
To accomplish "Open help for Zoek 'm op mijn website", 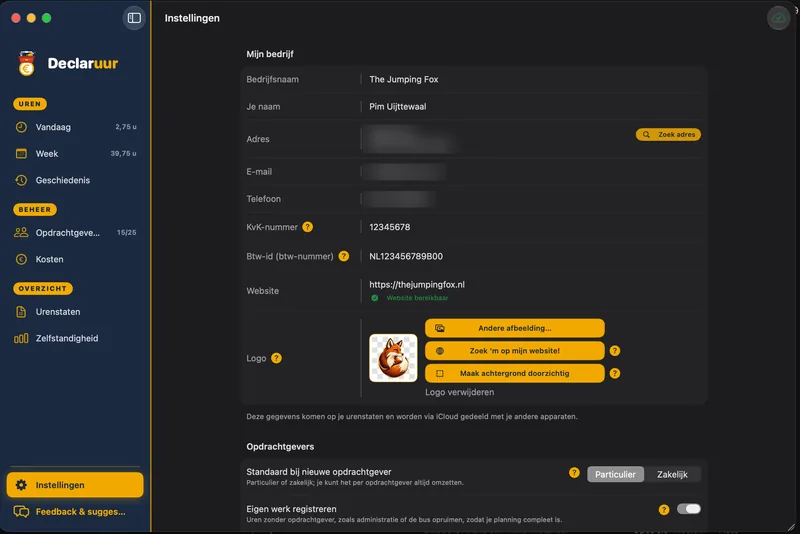I will 615,351.
